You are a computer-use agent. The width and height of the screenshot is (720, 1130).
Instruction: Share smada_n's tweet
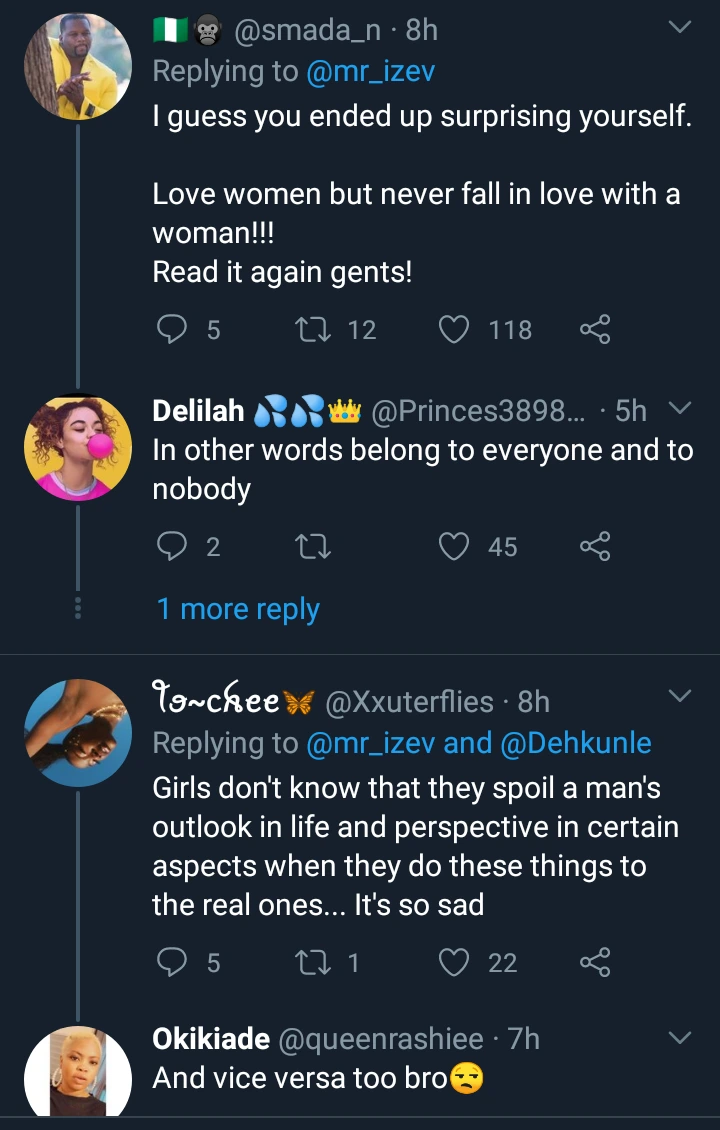(x=594, y=329)
